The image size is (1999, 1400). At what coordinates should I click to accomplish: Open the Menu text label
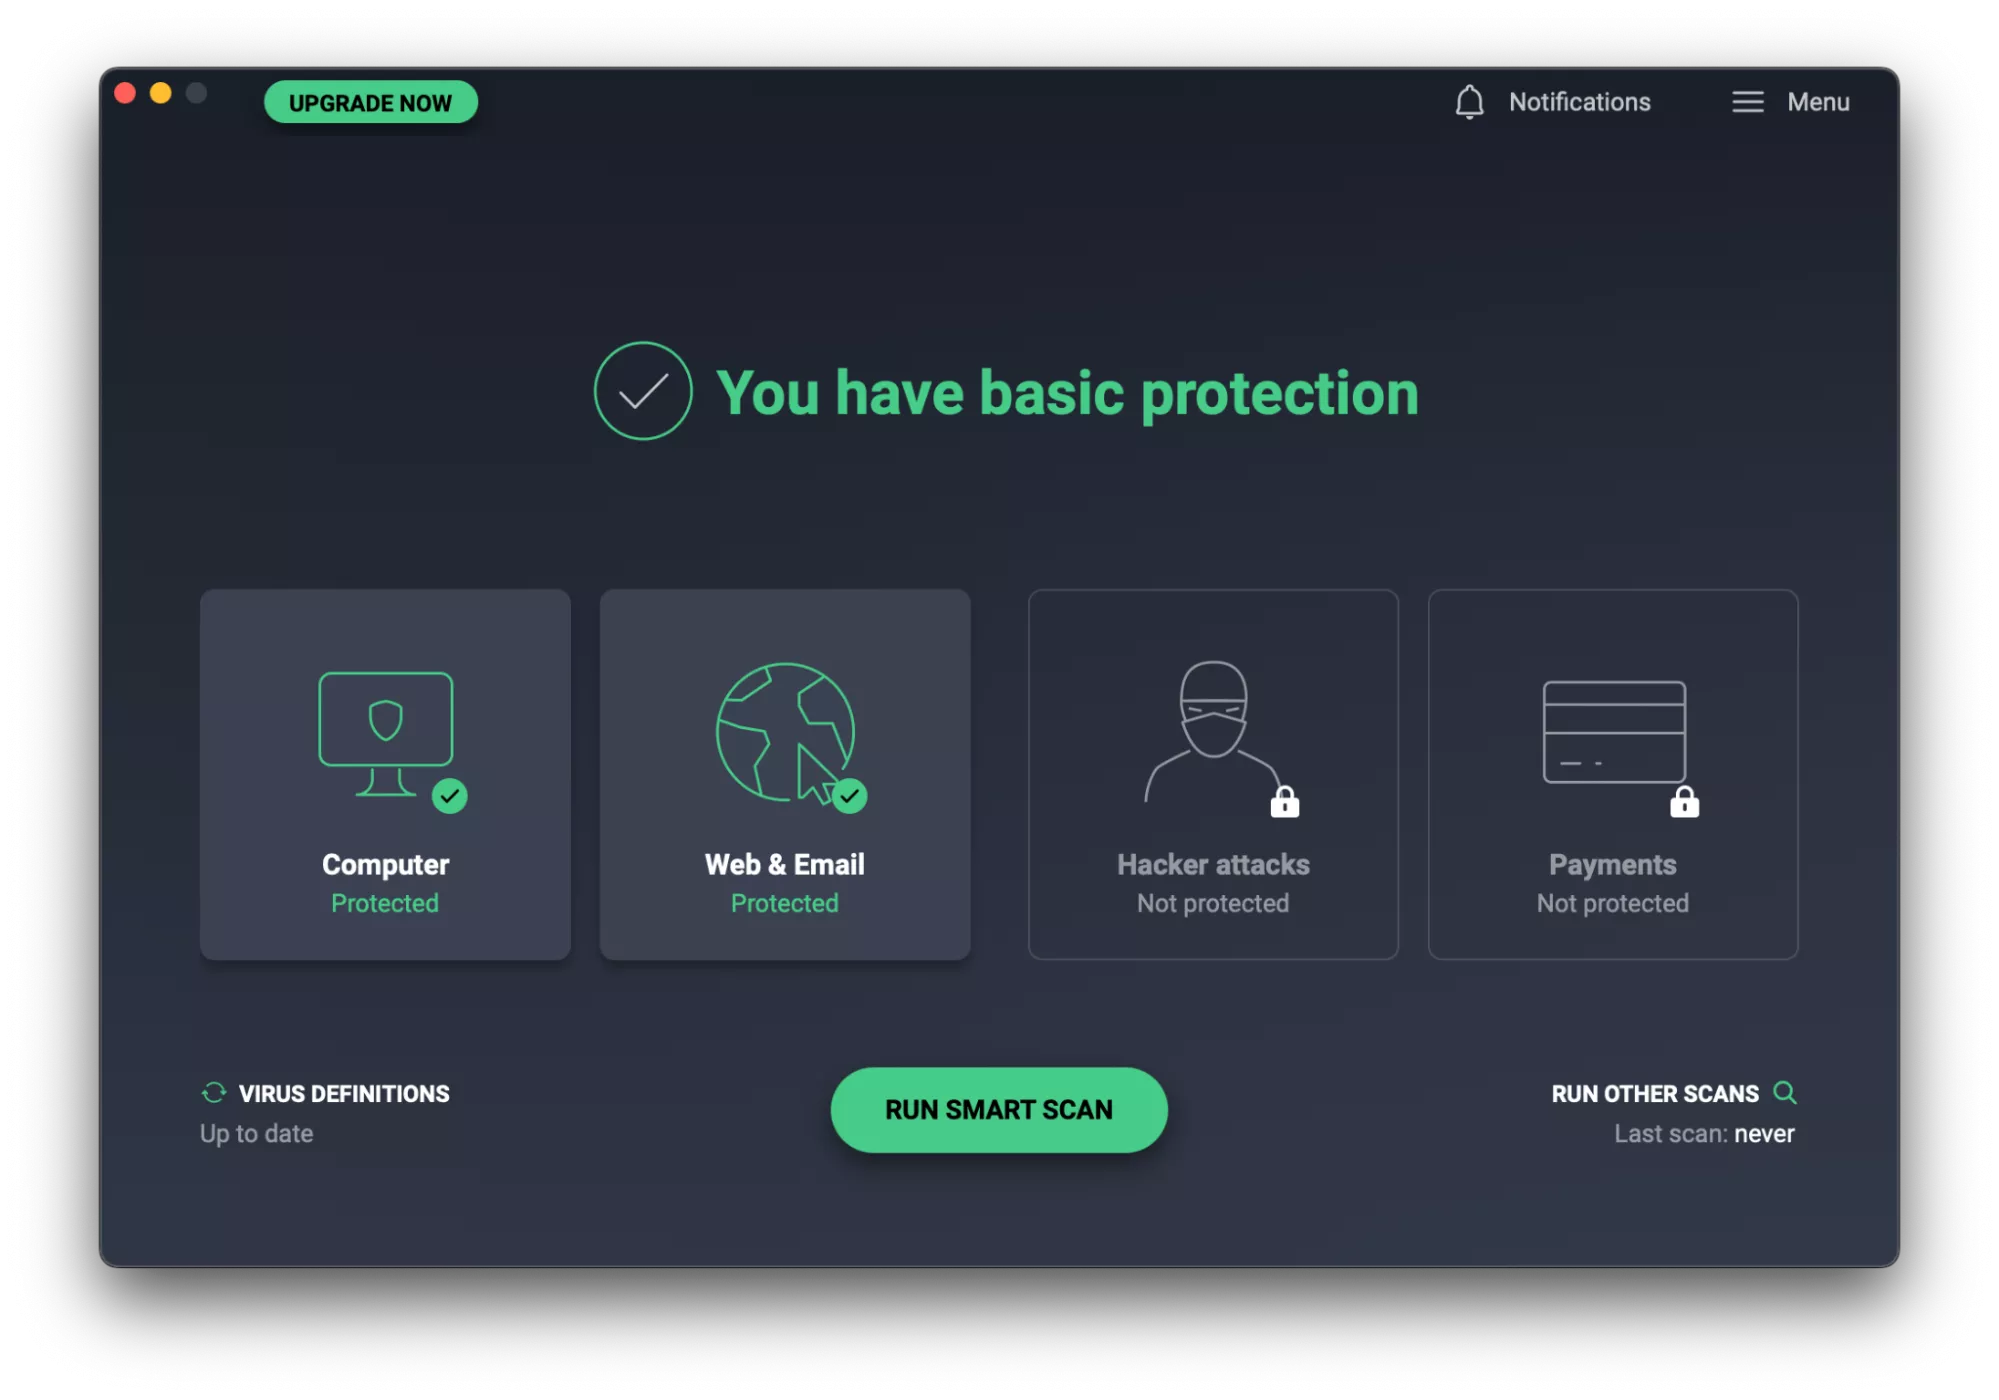click(x=1817, y=102)
